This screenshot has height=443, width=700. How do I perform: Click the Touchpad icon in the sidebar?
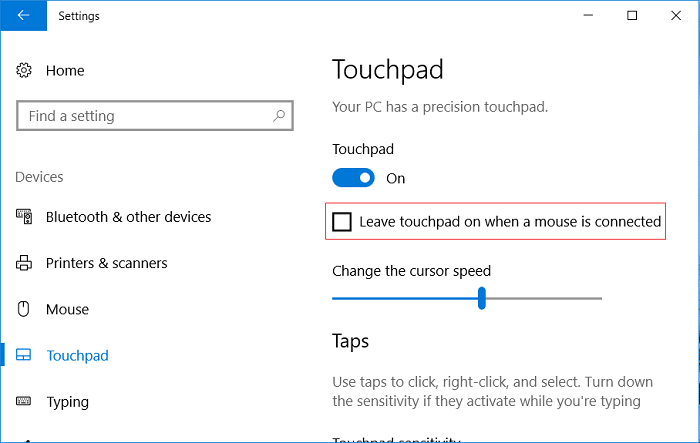25,356
